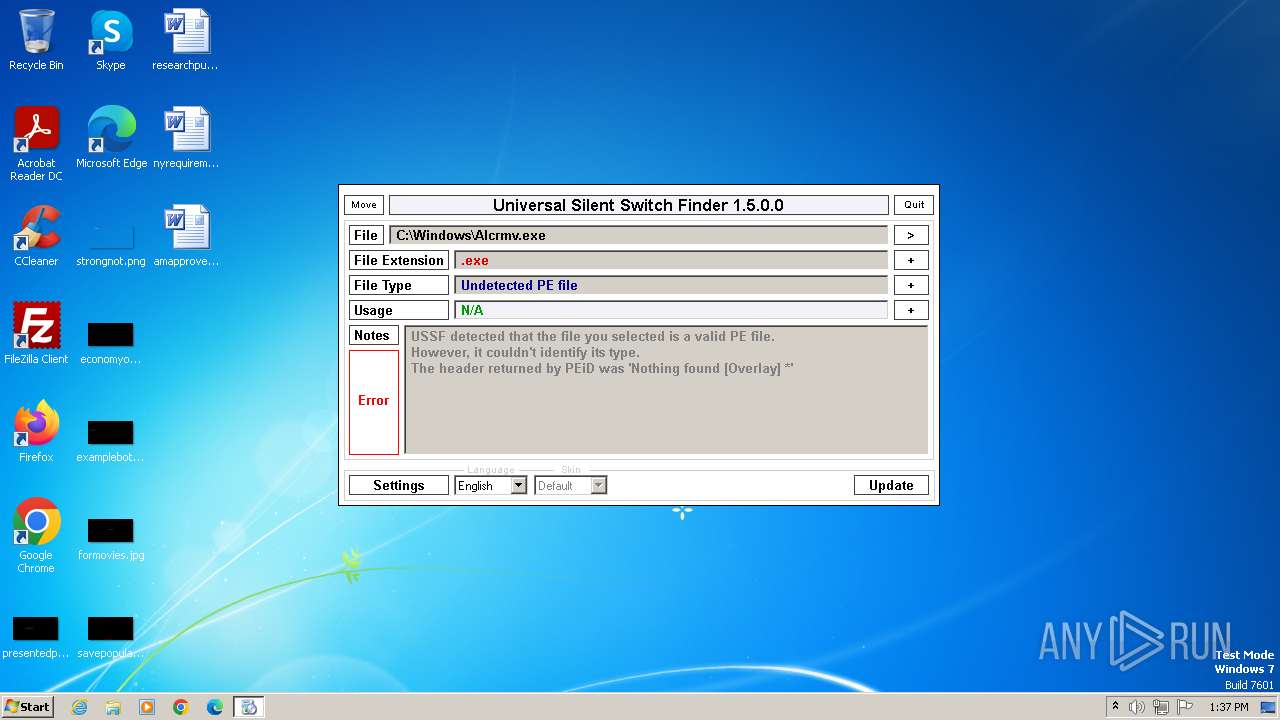The width and height of the screenshot is (1280, 720).
Task: Select the nyrequirem... Word document
Action: pos(185,138)
